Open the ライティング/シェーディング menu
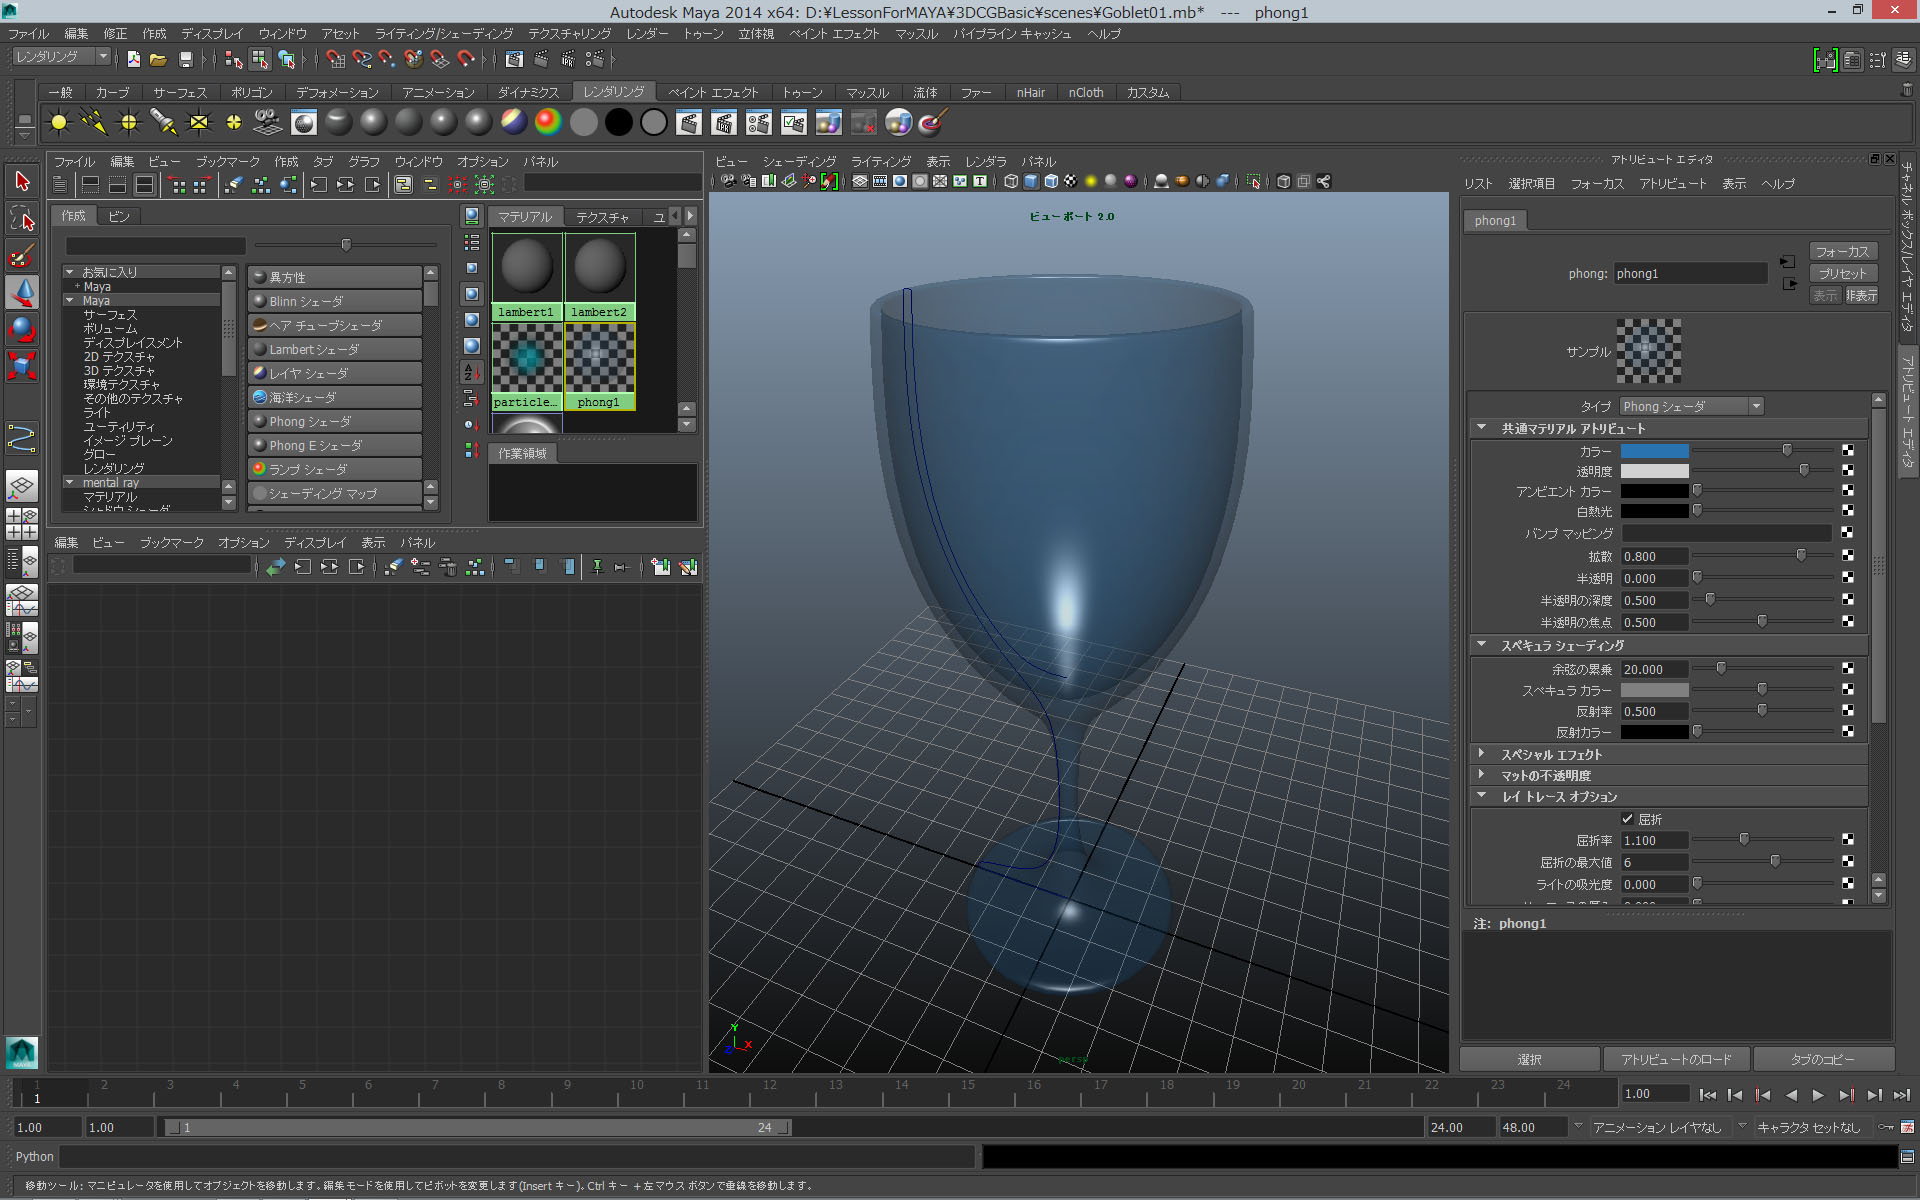The height and width of the screenshot is (1200, 1920). coord(444,34)
